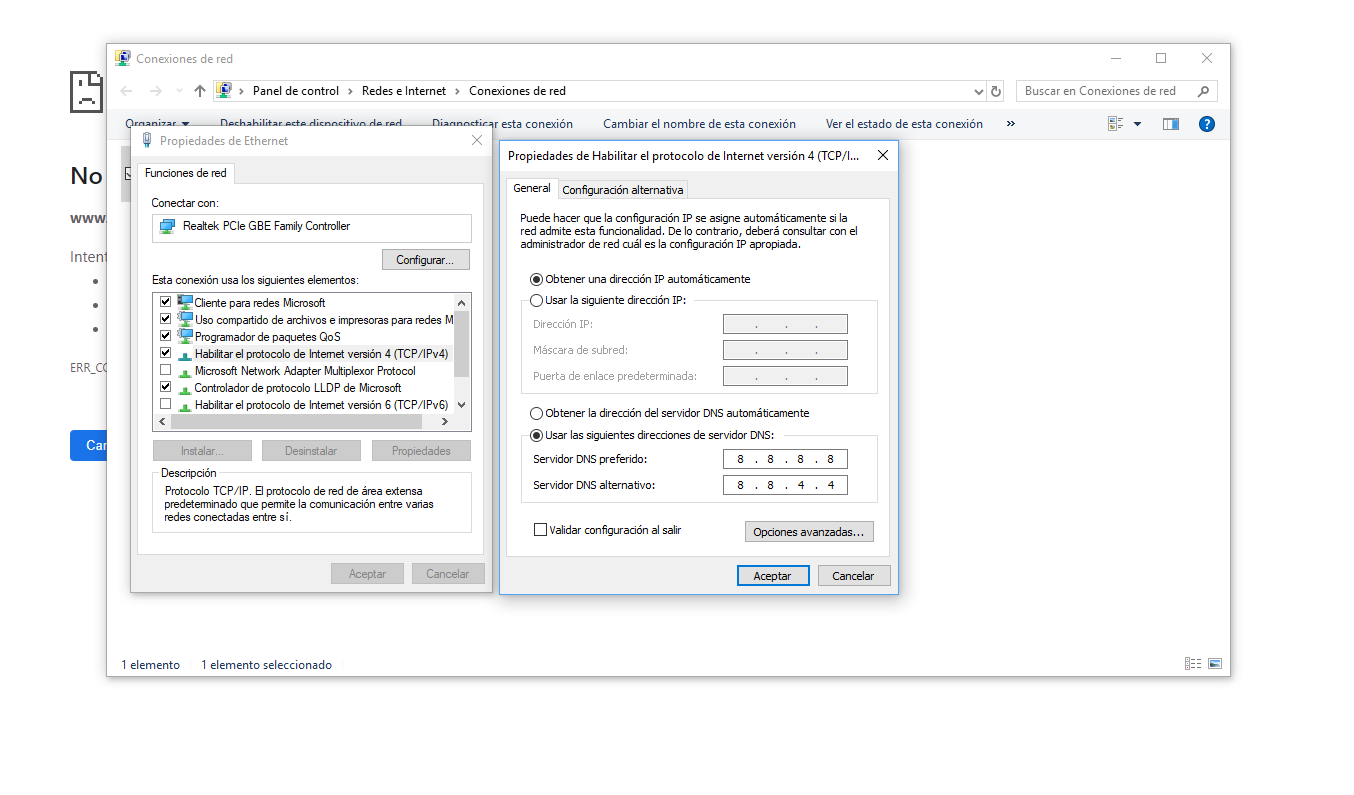Click the forward navigation arrow

coord(155,91)
